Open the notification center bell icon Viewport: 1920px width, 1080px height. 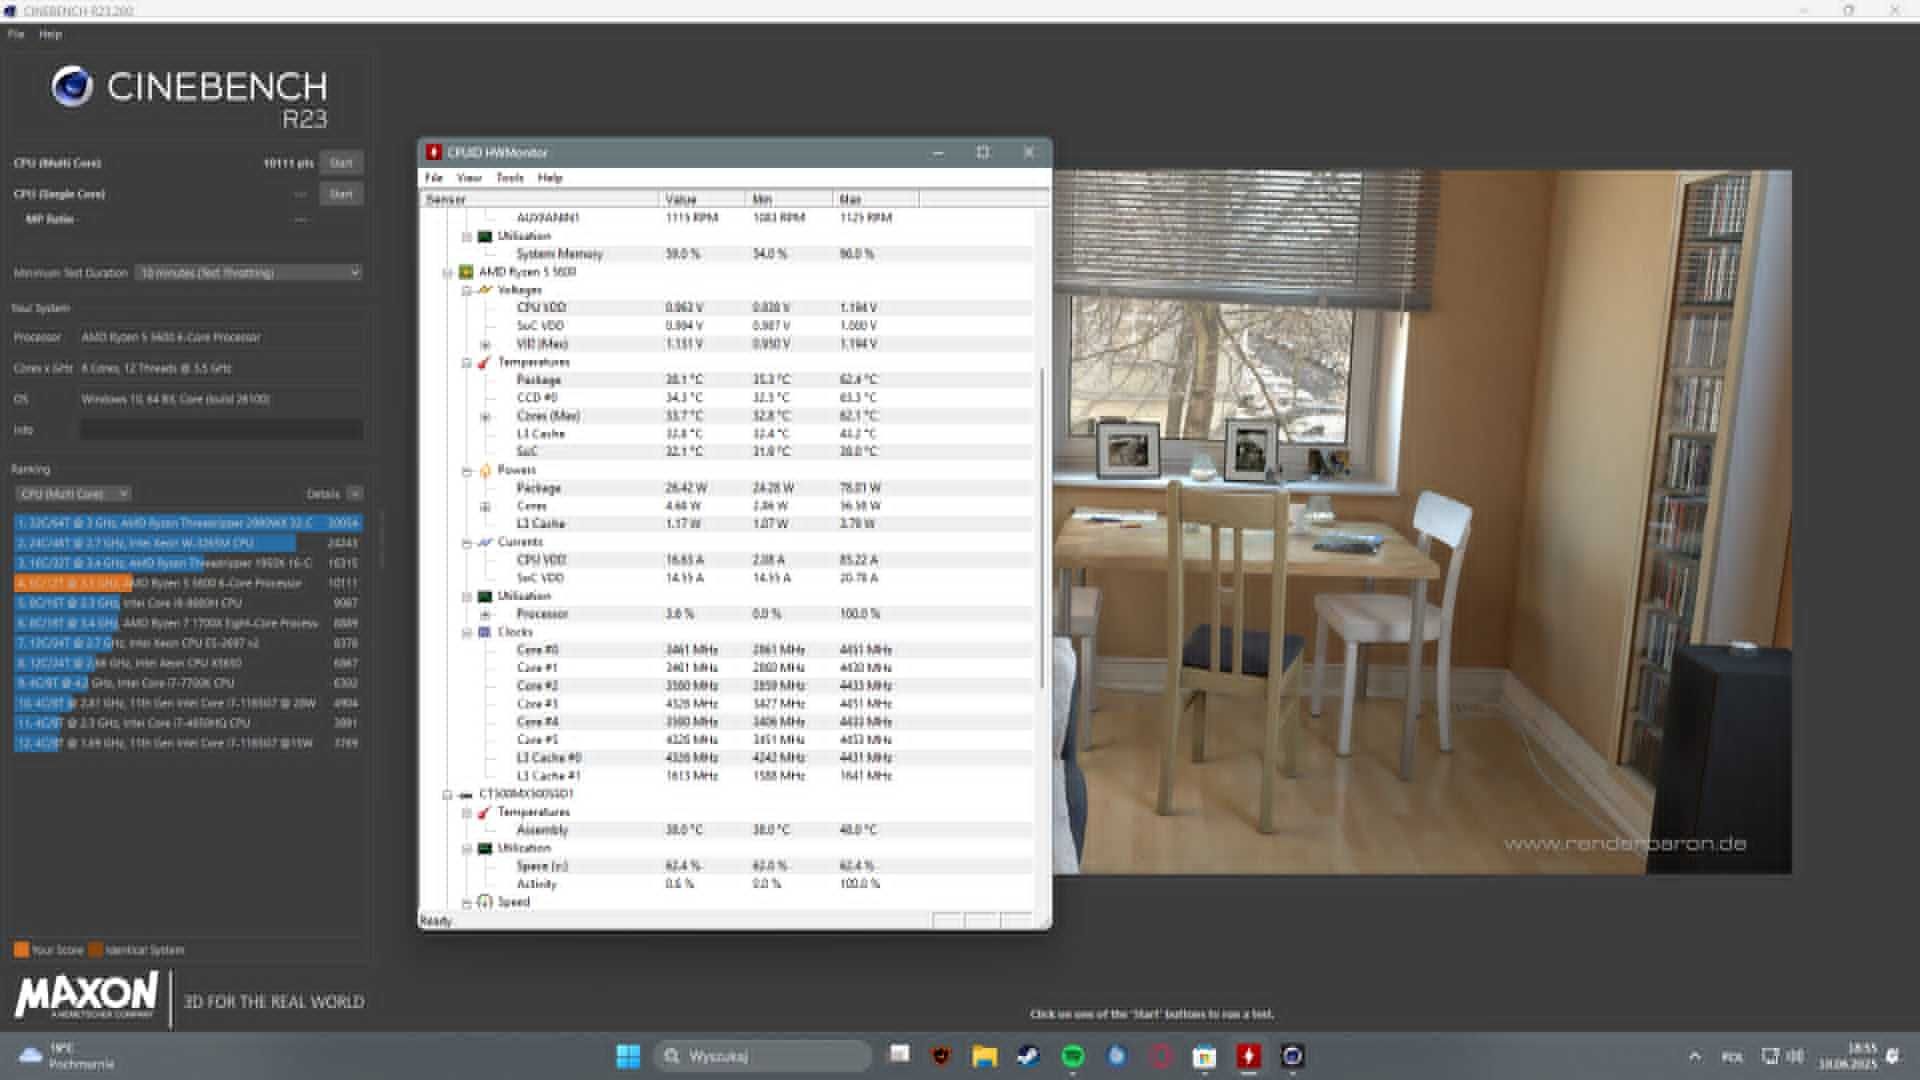(1892, 1056)
